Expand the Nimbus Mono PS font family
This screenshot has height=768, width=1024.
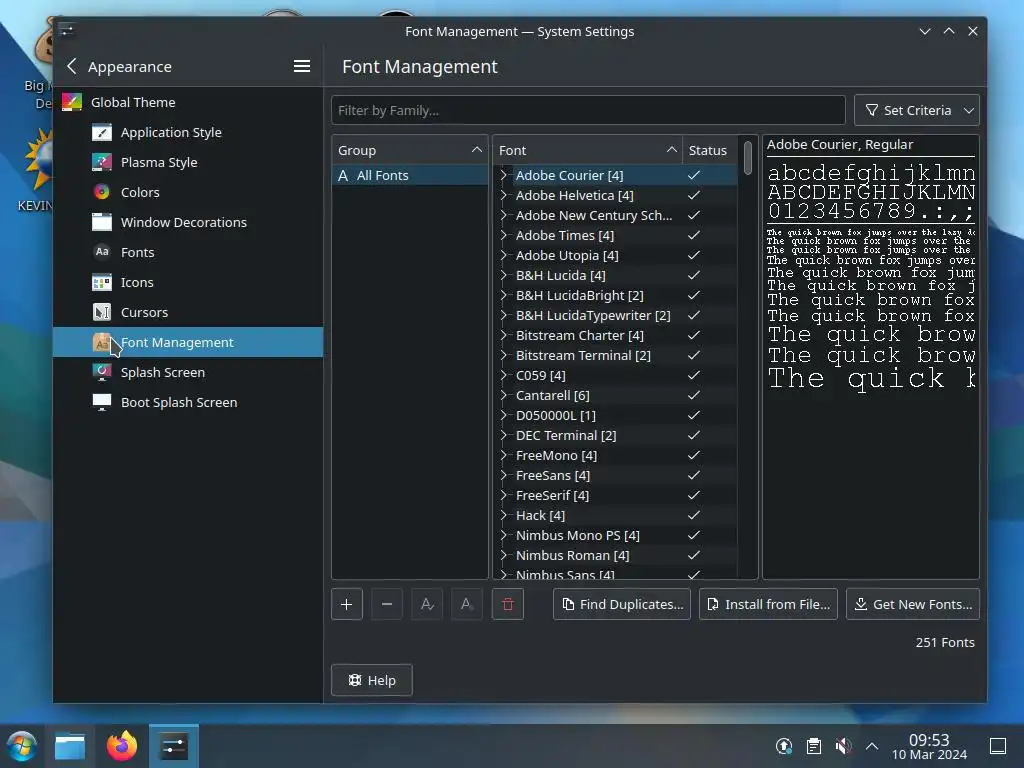coord(504,536)
